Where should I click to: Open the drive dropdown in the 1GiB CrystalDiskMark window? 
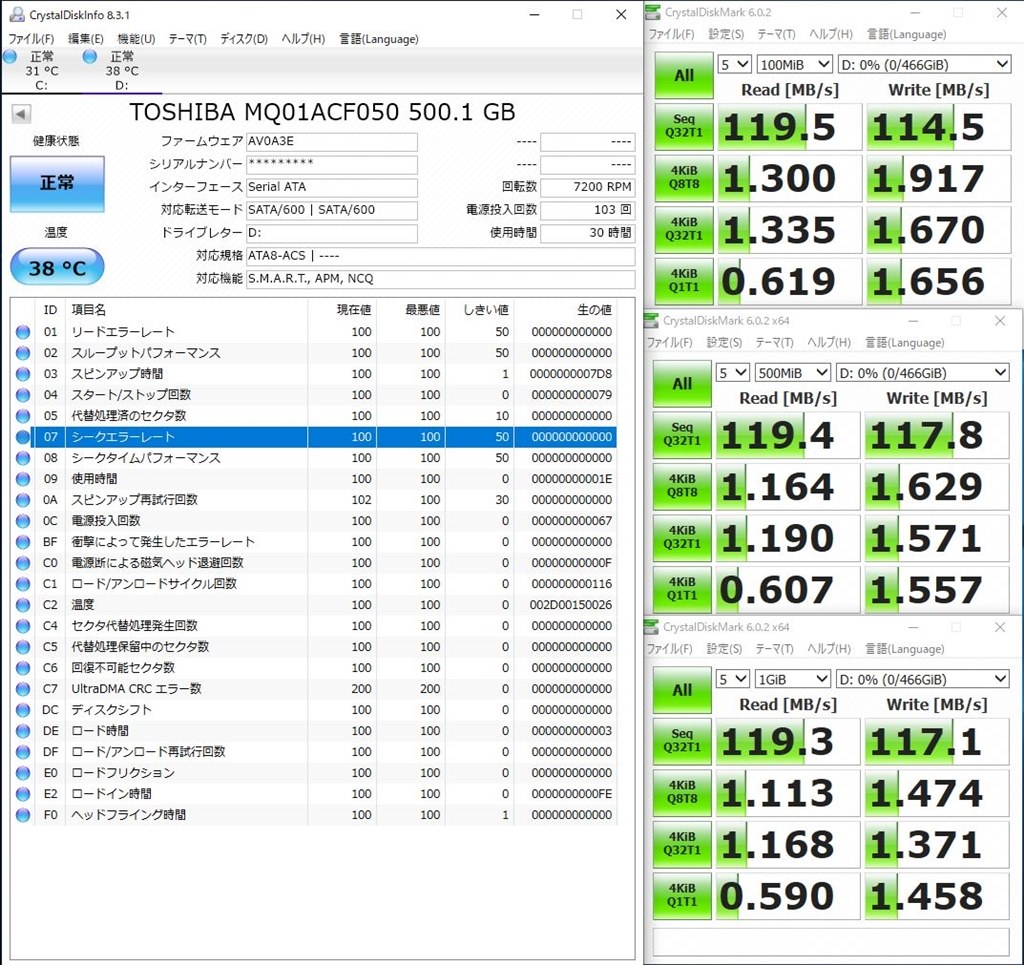[923, 679]
